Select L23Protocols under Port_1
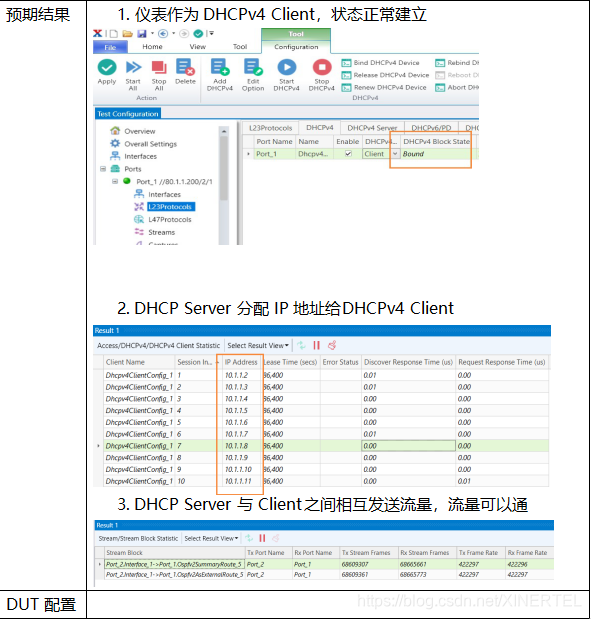Image resolution: width=591 pixels, height=619 pixels. [170, 206]
